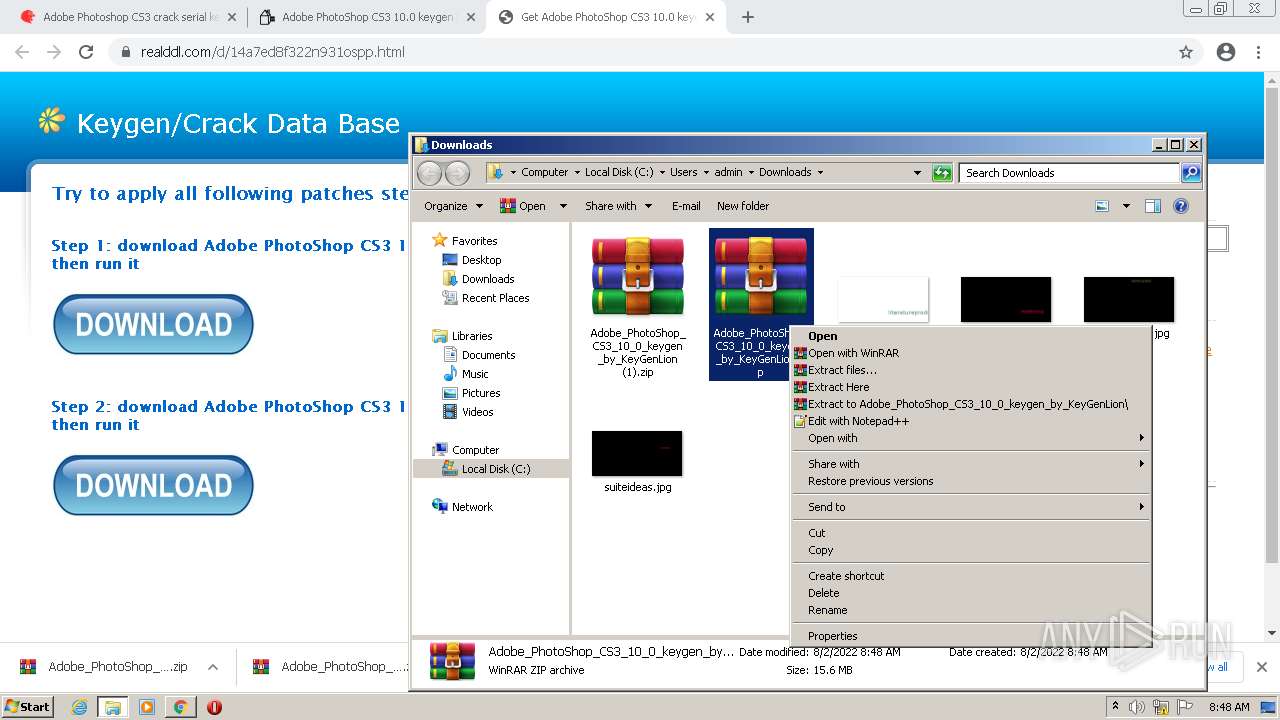Select Videos library in navigation pane
The width and height of the screenshot is (1280, 720).
[477, 412]
